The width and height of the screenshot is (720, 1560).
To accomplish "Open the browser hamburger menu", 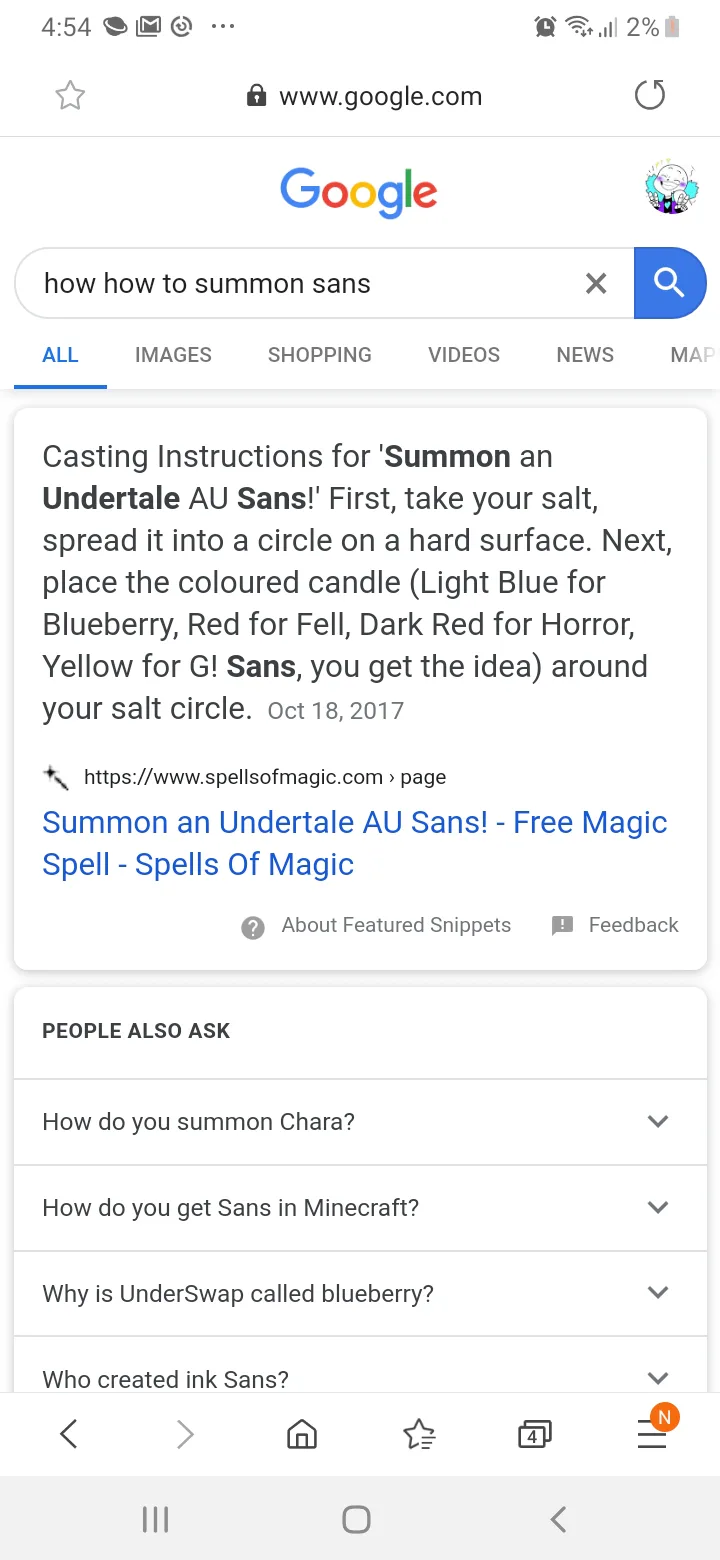I will tap(652, 1435).
